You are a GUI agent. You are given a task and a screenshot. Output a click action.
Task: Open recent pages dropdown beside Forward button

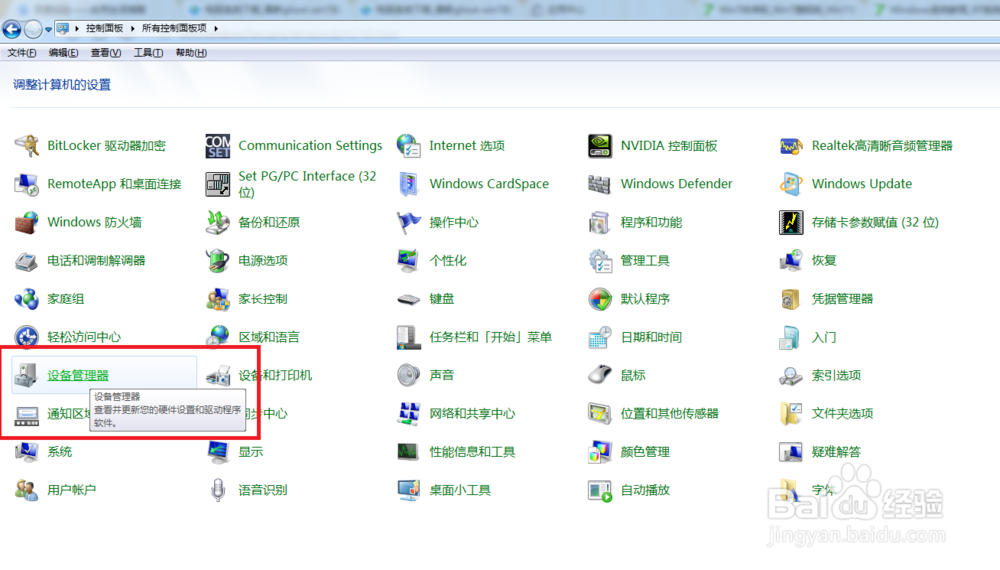[x=48, y=29]
